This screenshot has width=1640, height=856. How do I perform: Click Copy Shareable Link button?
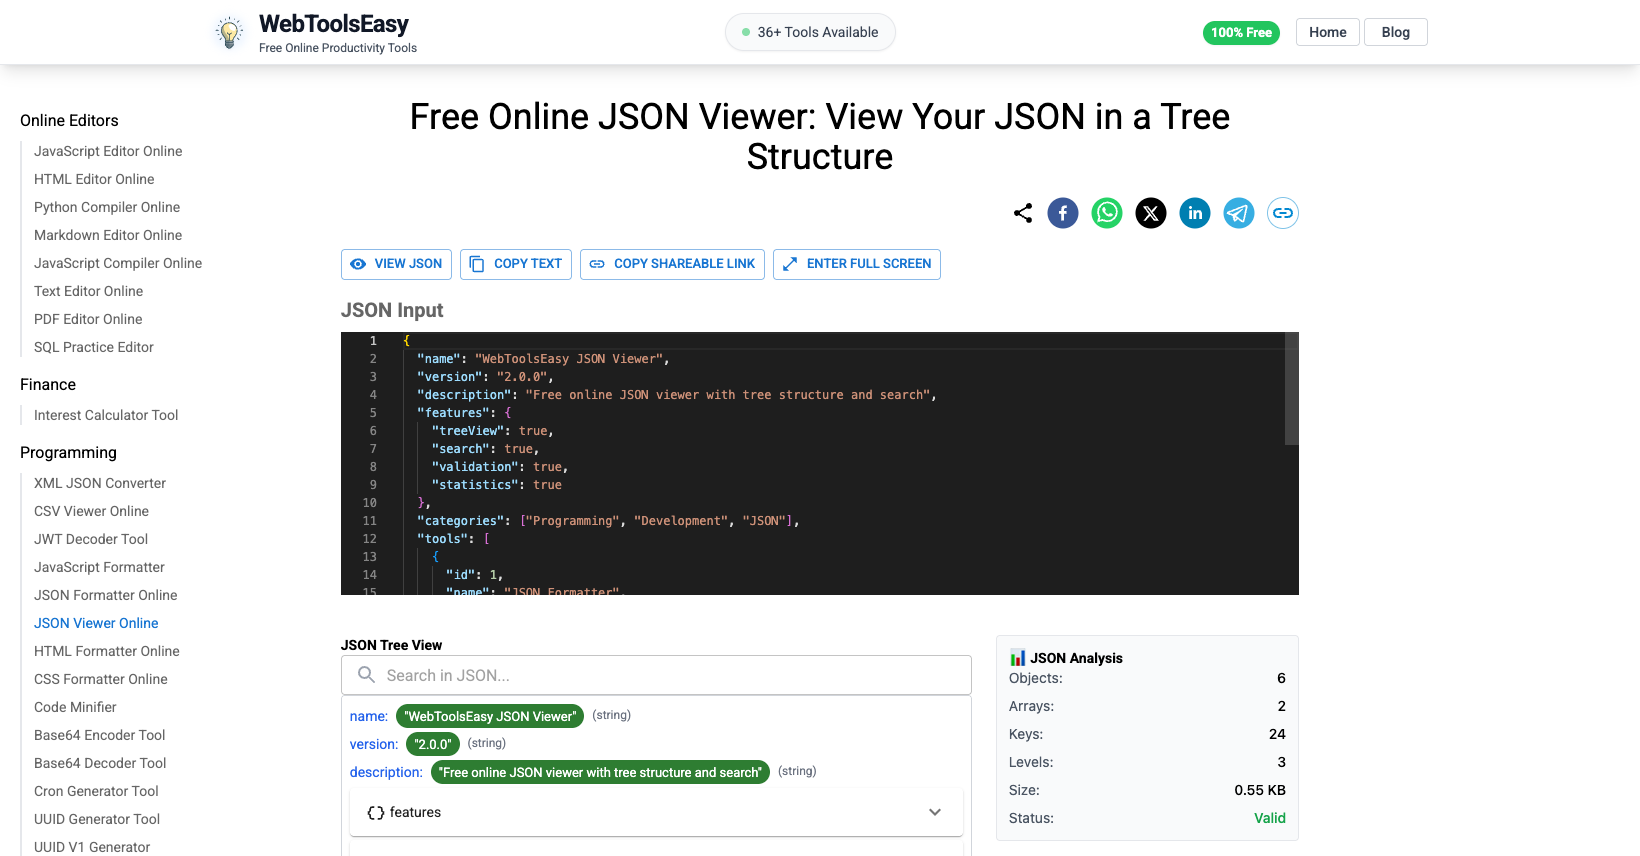coord(672,264)
